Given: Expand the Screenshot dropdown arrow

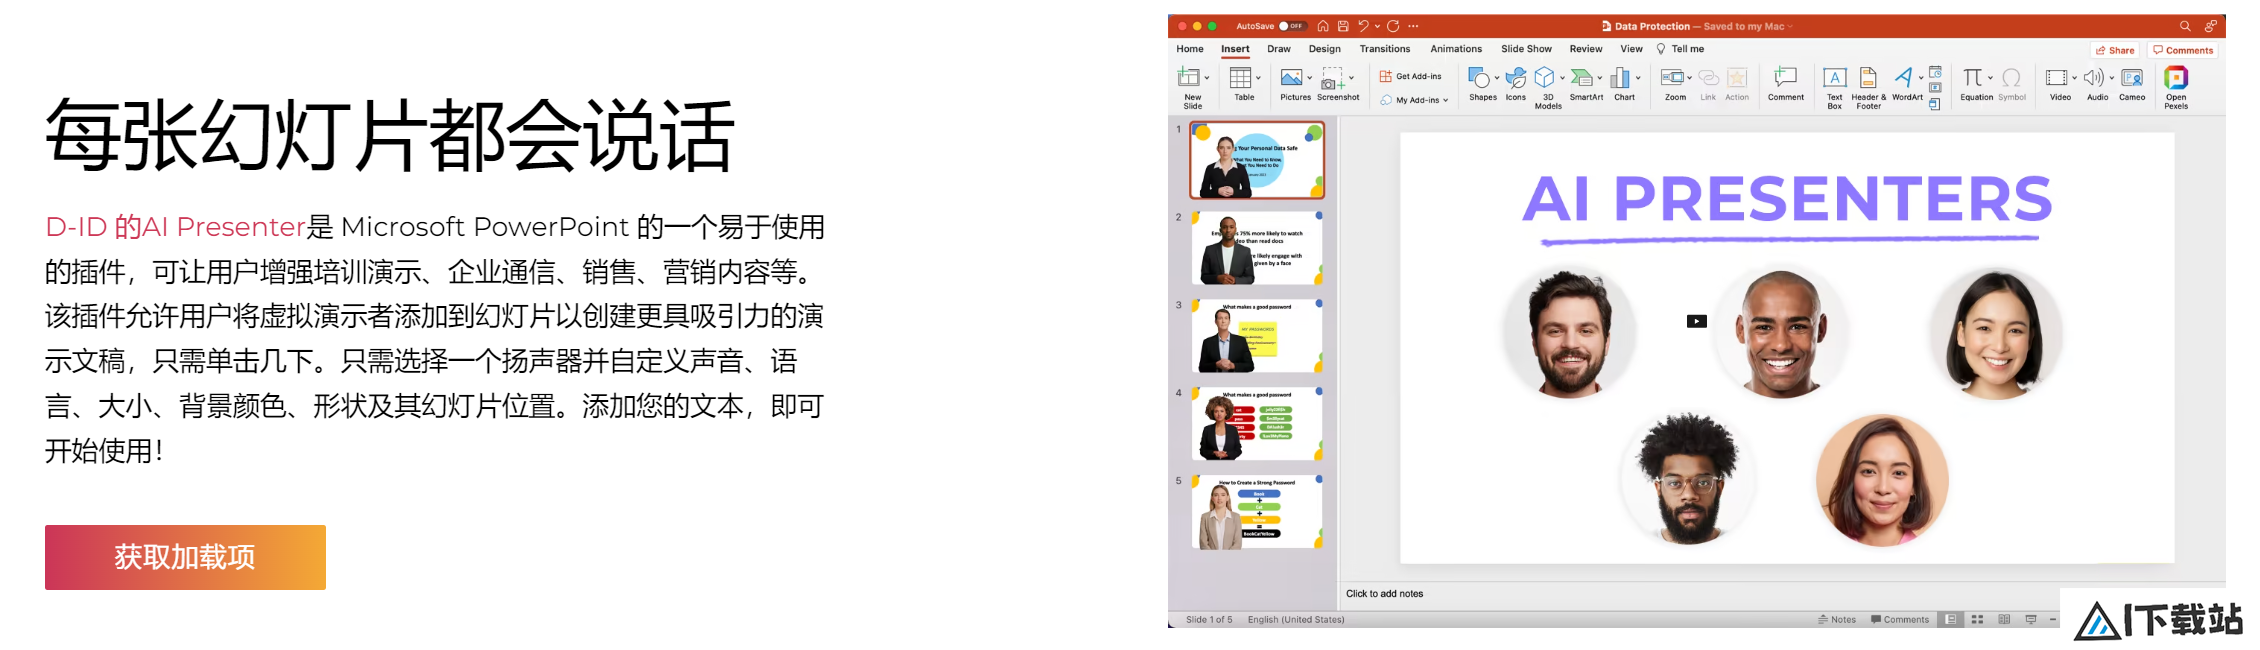Looking at the screenshot, I should (x=1351, y=78).
